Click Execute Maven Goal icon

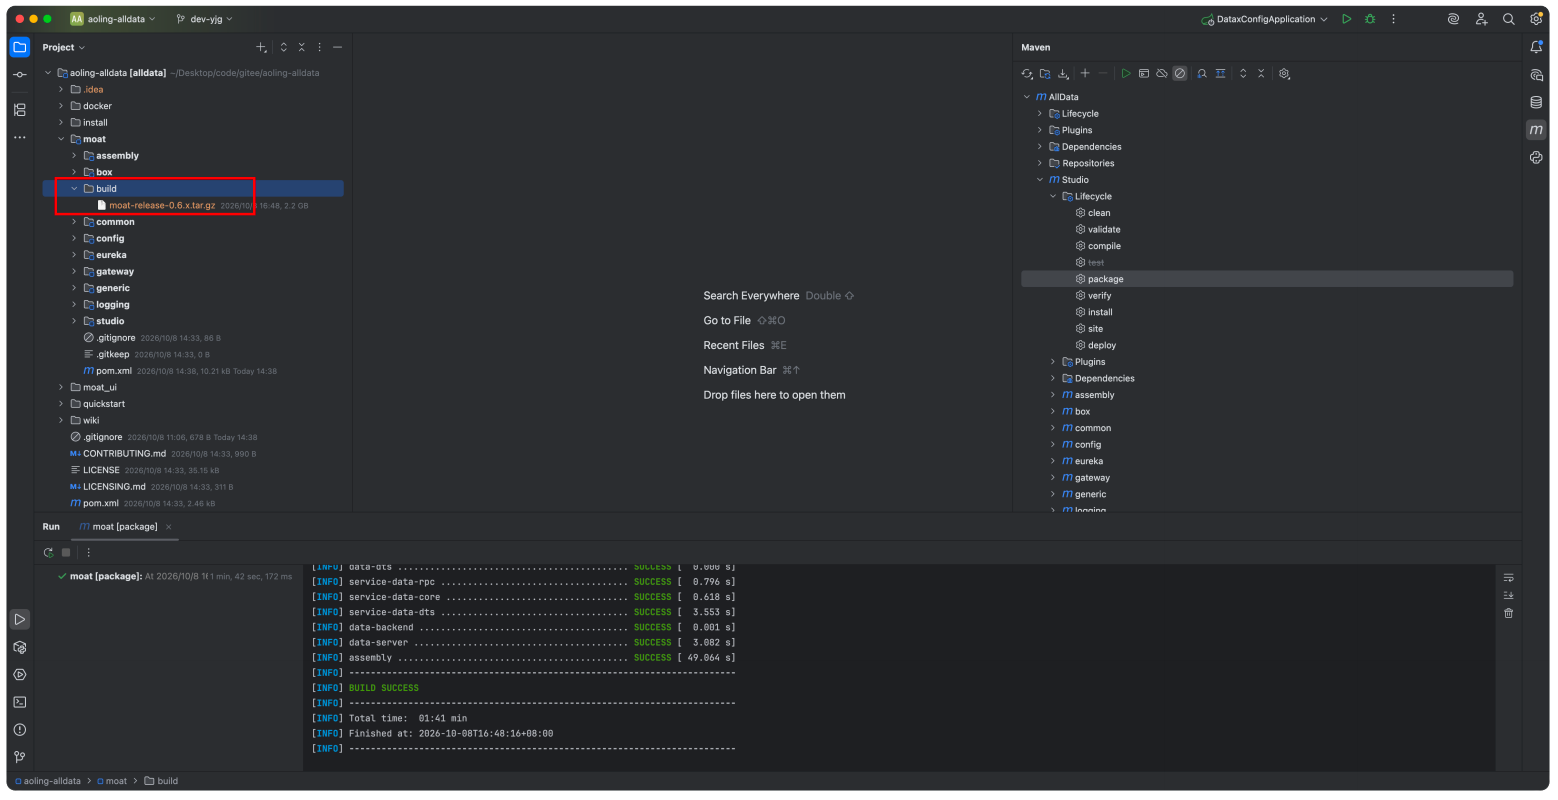tap(1144, 74)
